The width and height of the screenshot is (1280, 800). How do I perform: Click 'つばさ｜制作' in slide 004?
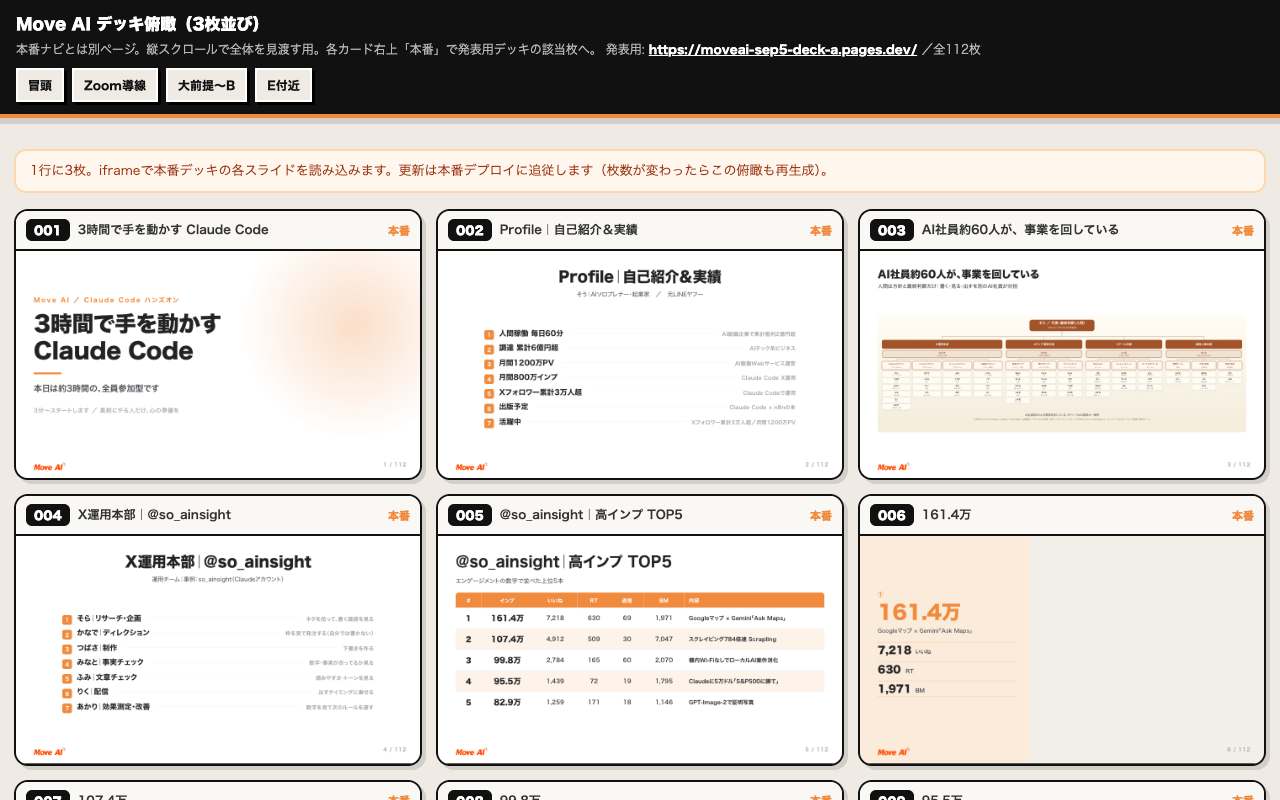(97, 648)
